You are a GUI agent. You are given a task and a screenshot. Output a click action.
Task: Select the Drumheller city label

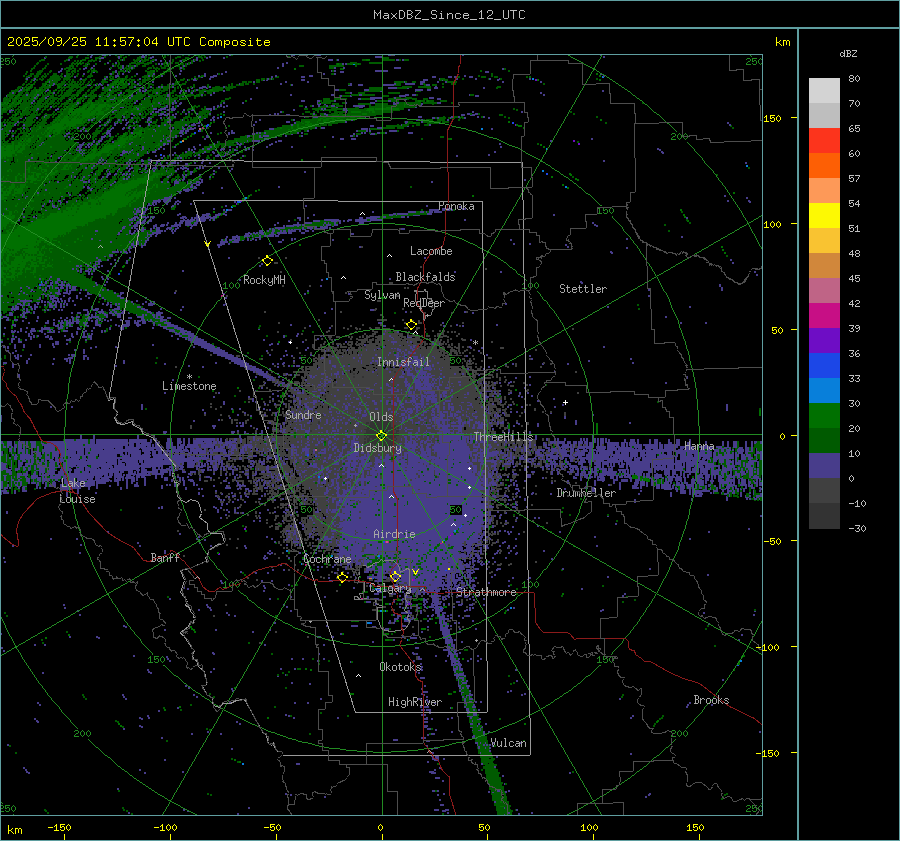coord(586,493)
